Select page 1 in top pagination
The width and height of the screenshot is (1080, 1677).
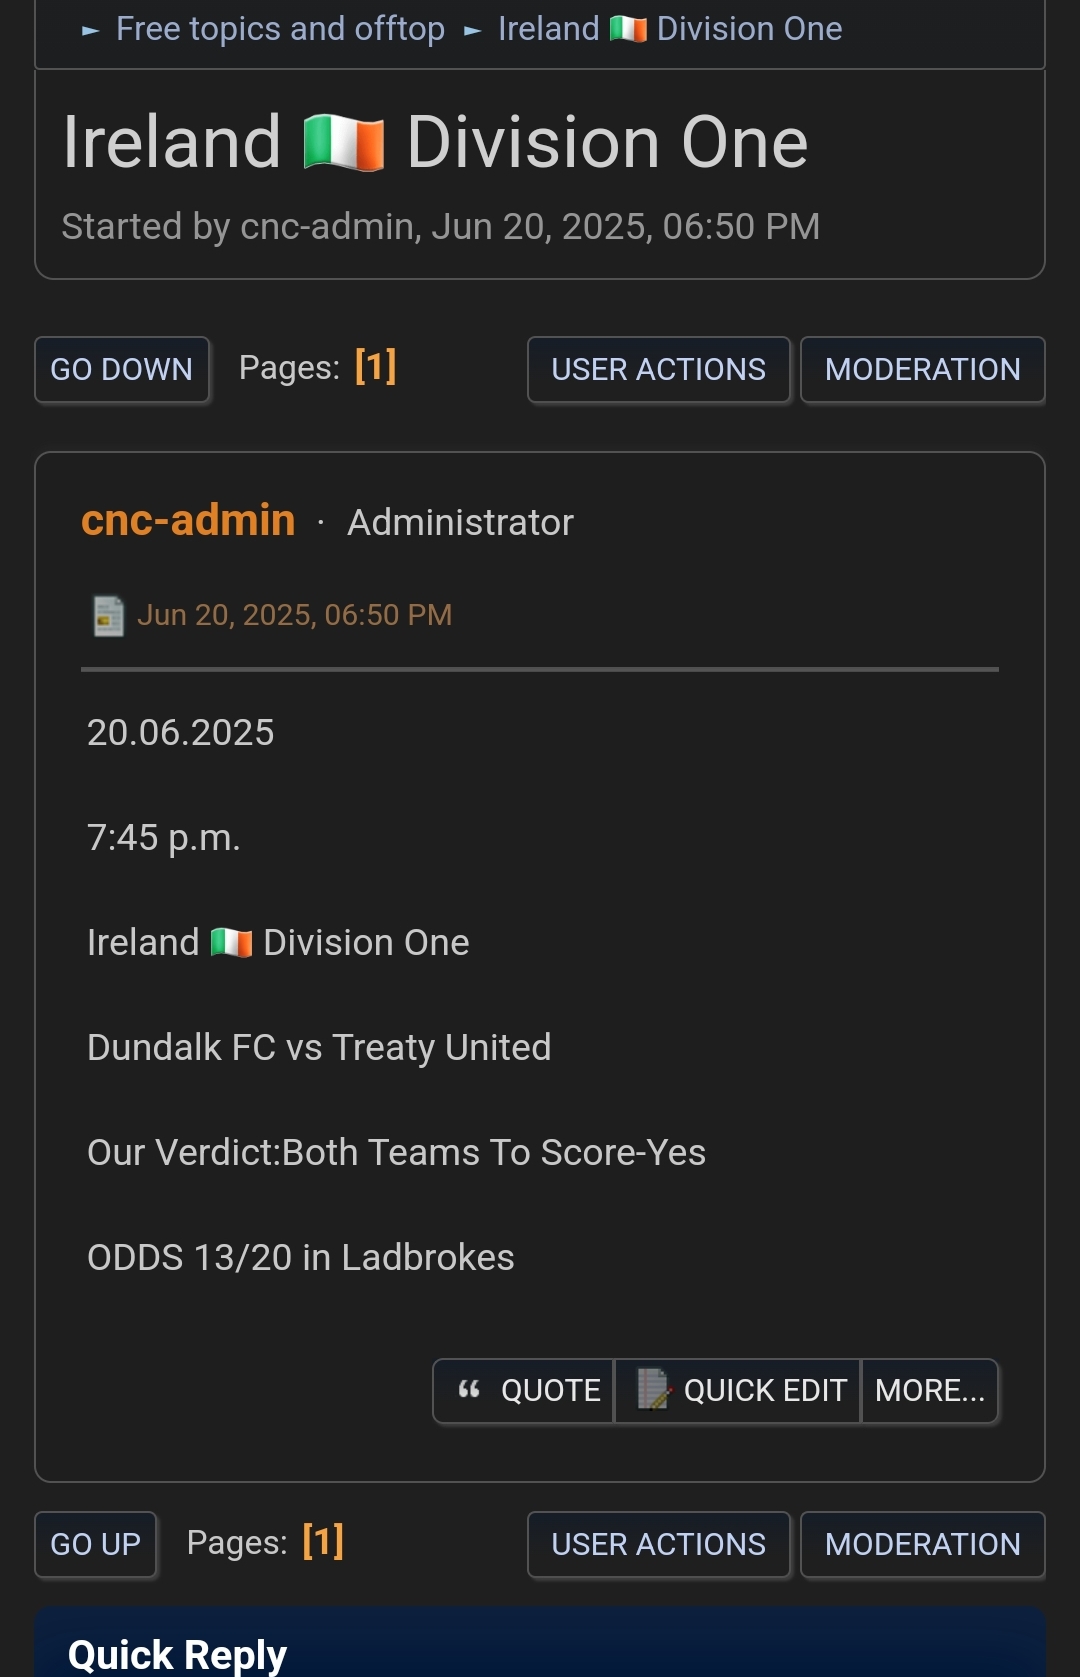point(376,367)
